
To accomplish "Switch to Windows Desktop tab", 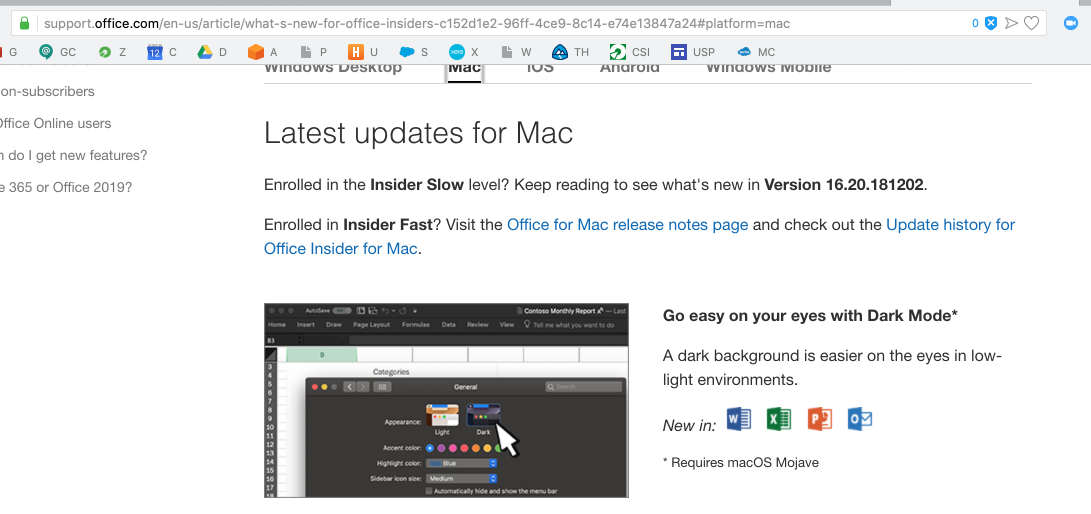I will pyautogui.click(x=333, y=70).
